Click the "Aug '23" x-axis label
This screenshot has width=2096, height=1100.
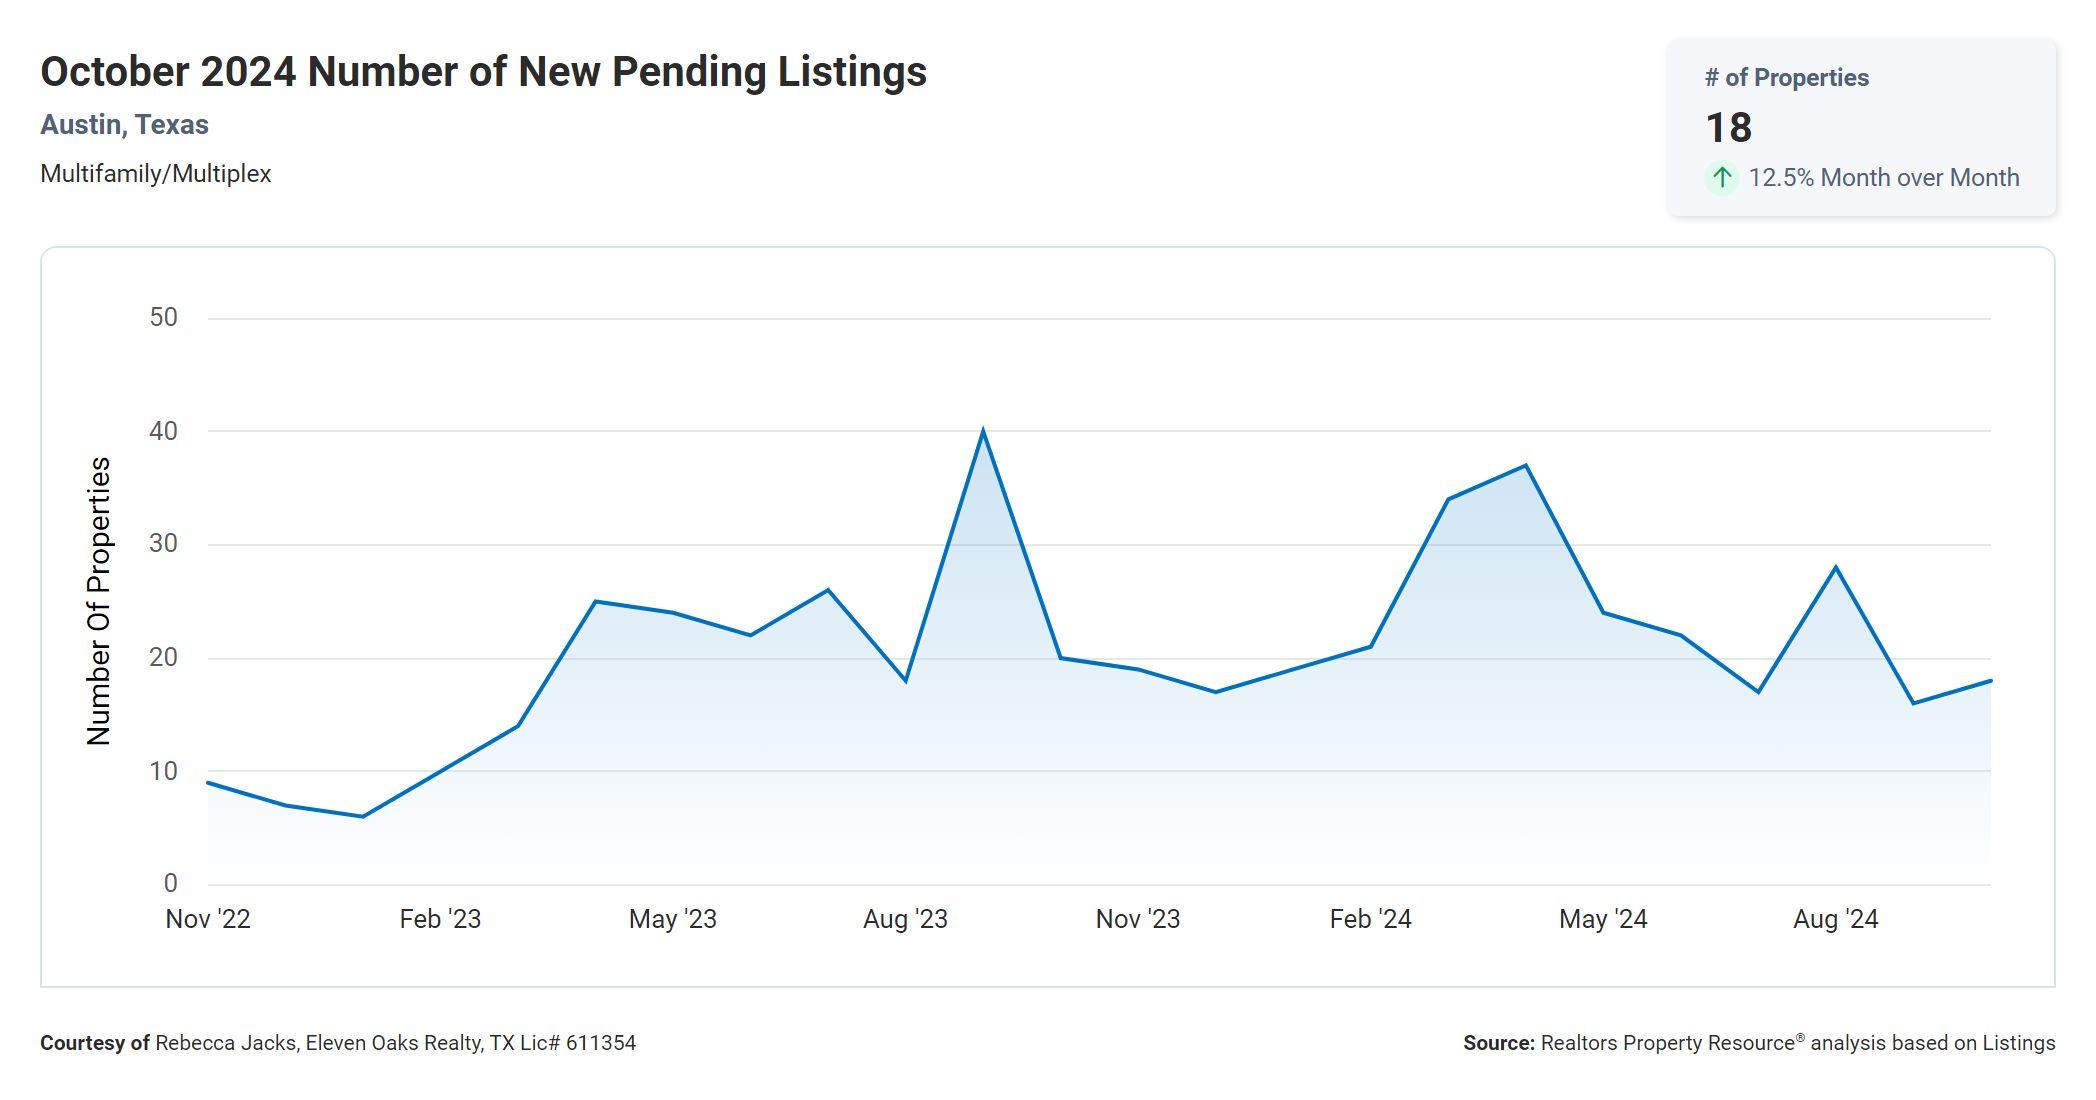tap(905, 919)
